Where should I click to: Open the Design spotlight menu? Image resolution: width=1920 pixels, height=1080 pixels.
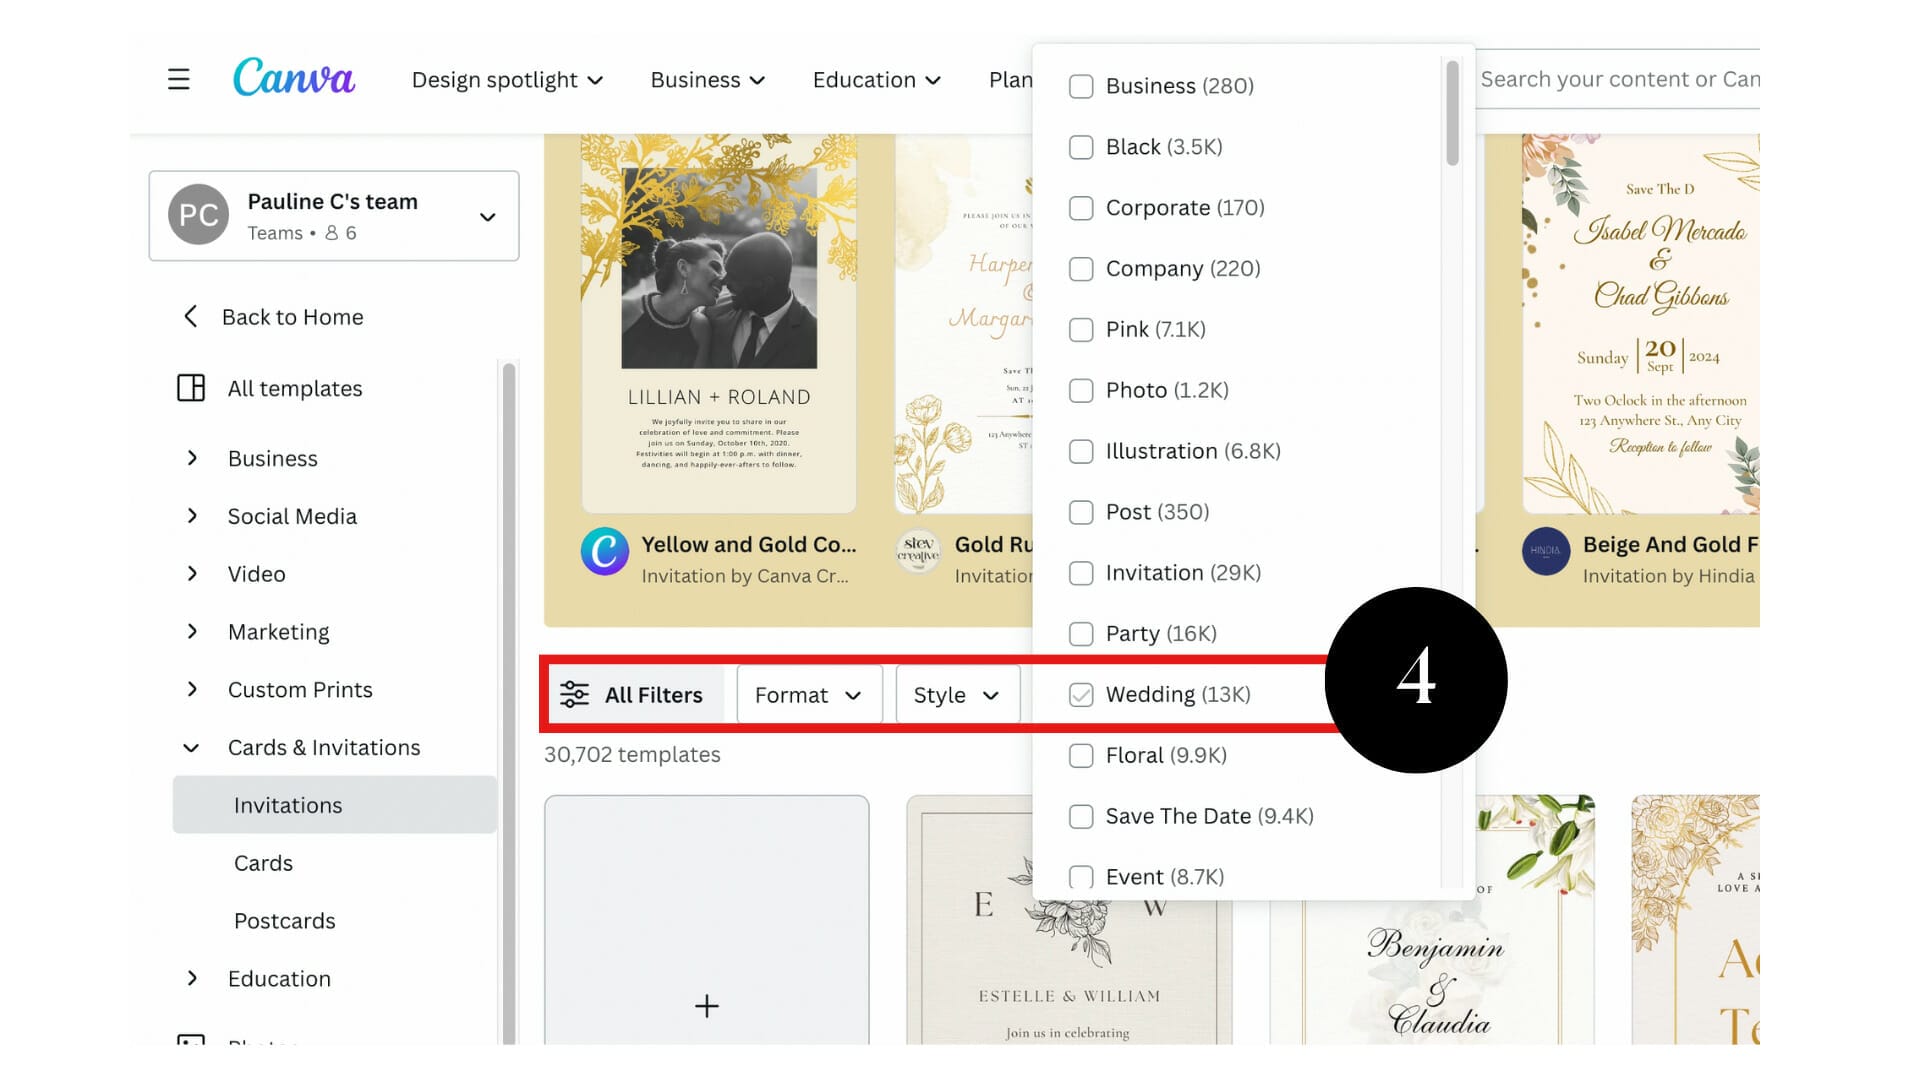[507, 79]
